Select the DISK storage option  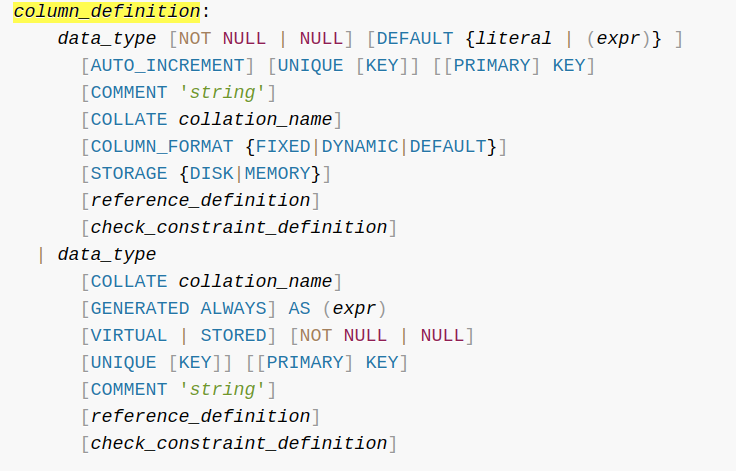click(212, 173)
